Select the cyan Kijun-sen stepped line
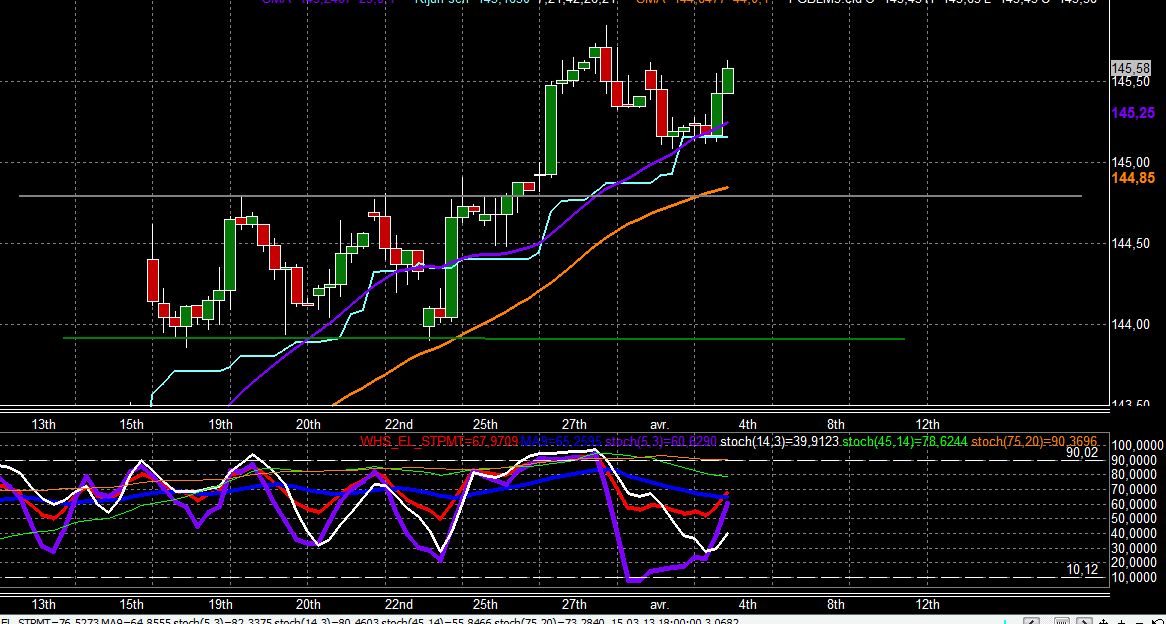 (439, 271)
